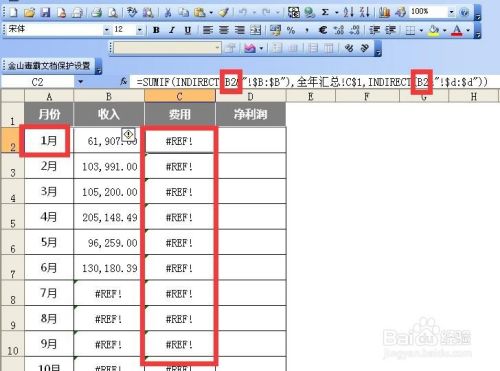Apply Currency style icon

(275, 30)
